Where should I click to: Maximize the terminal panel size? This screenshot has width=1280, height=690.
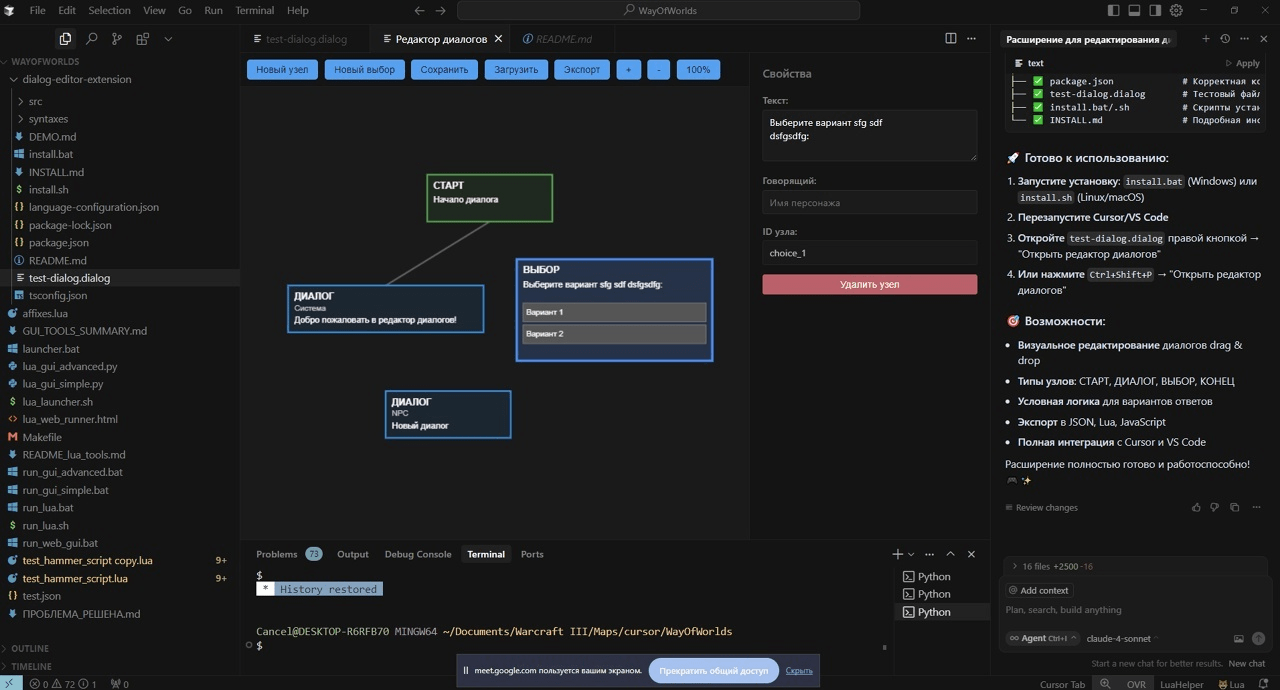click(x=950, y=554)
